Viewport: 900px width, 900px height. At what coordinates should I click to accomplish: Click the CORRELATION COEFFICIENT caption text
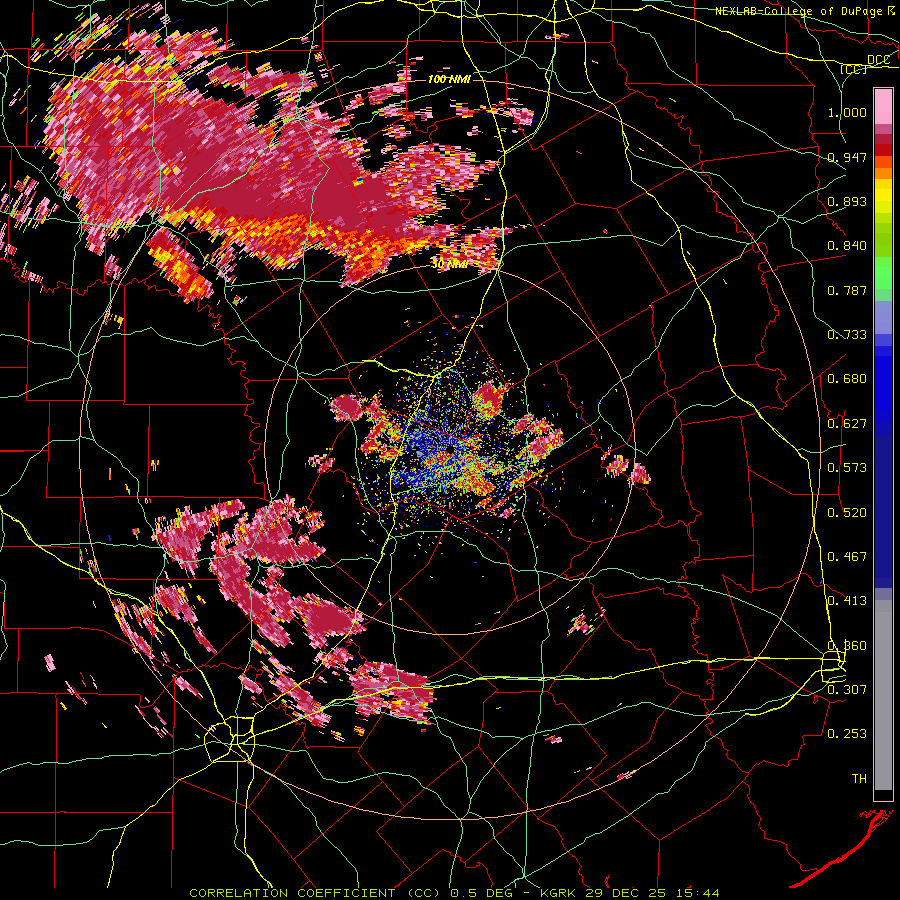292,893
